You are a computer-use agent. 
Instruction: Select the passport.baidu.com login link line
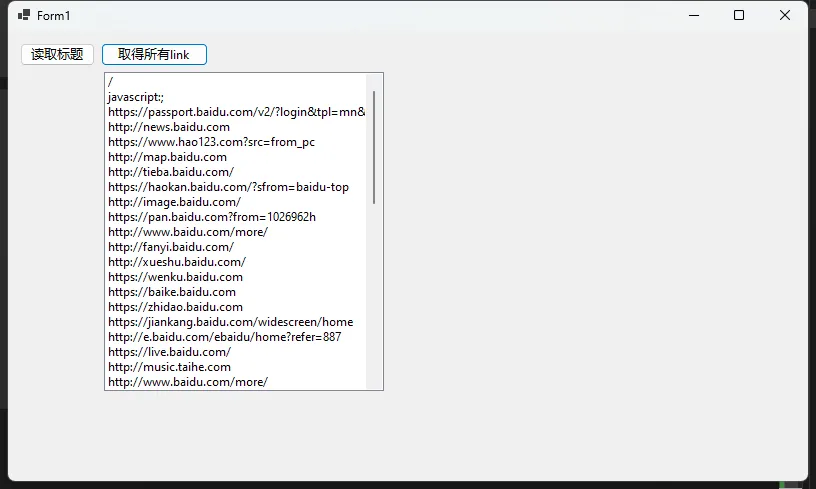click(237, 112)
